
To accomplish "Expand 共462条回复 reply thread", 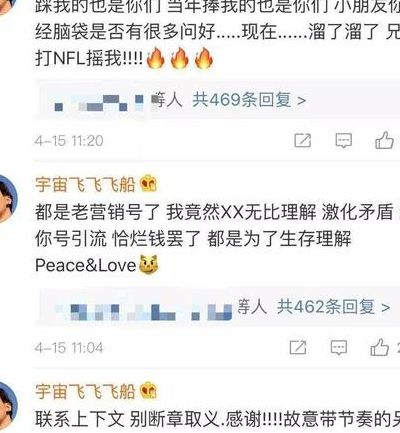I will [x=334, y=307].
